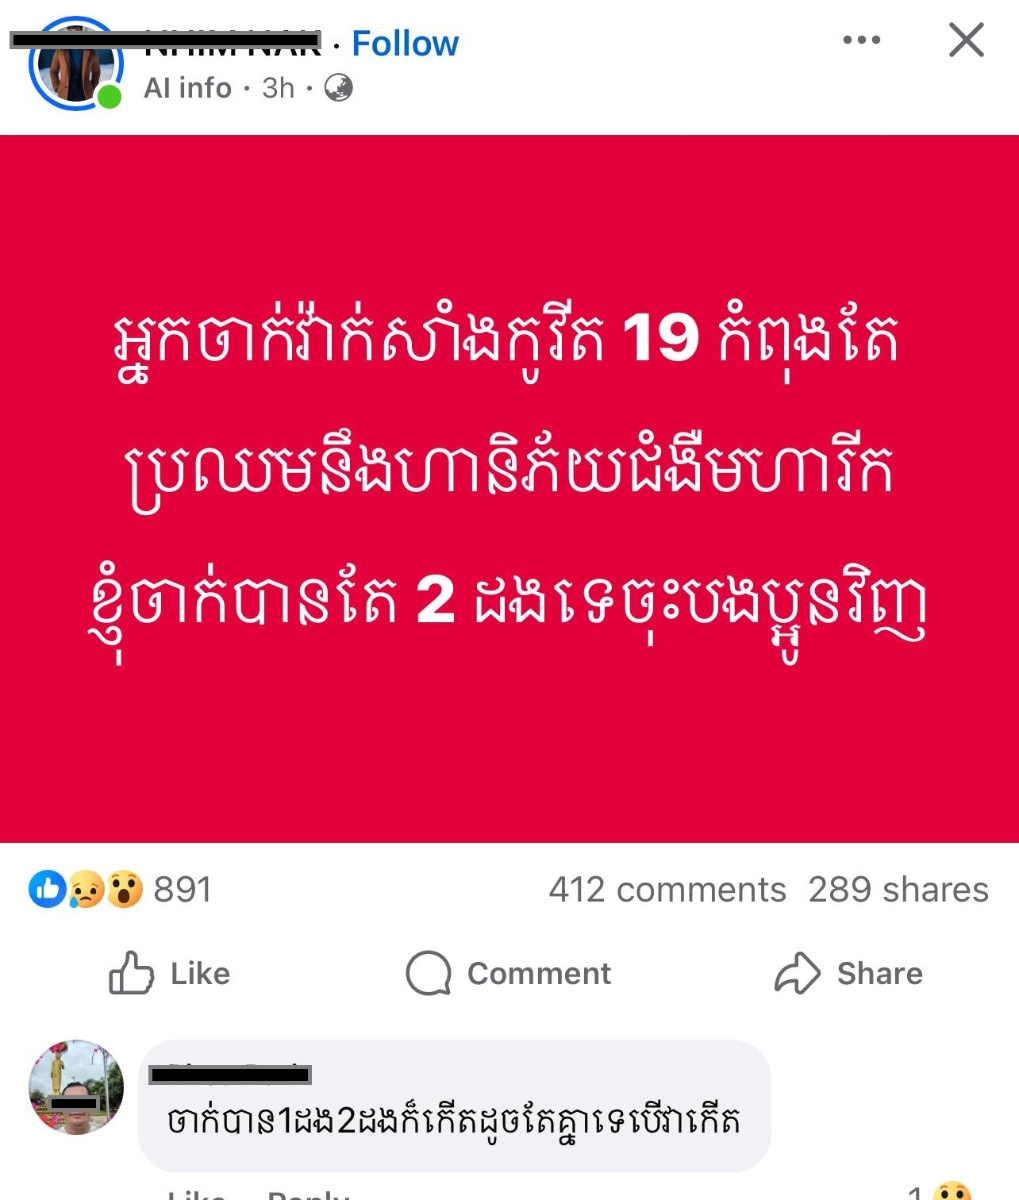Click the red Khmer text post image
The height and width of the screenshot is (1200, 1019).
[x=509, y=489]
